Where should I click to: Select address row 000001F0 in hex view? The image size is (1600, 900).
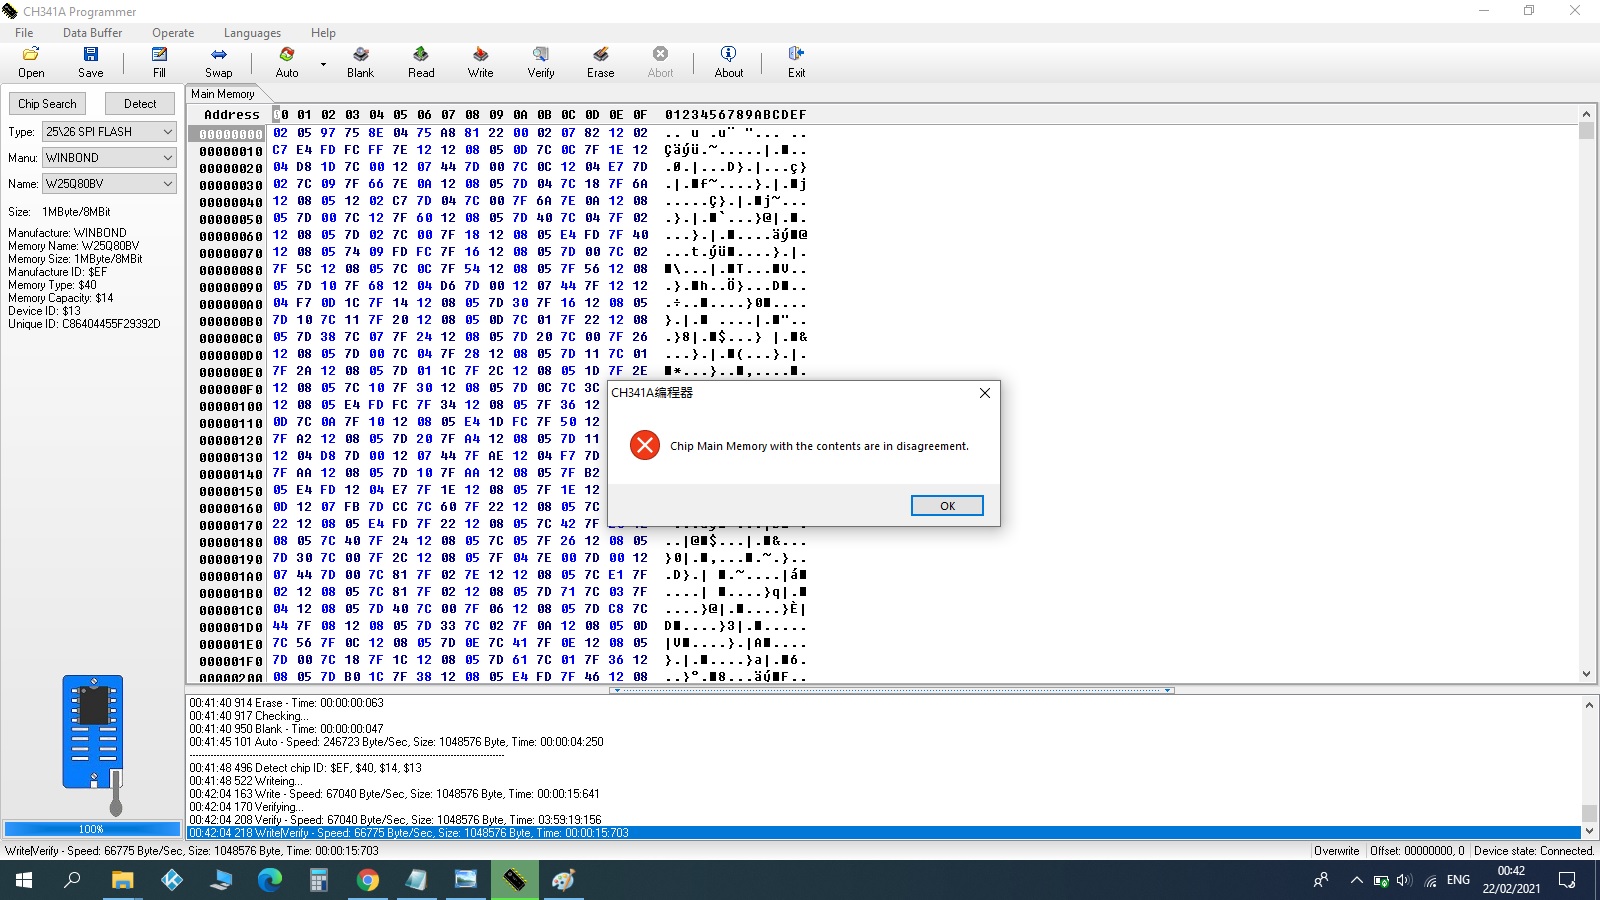pyautogui.click(x=231, y=661)
